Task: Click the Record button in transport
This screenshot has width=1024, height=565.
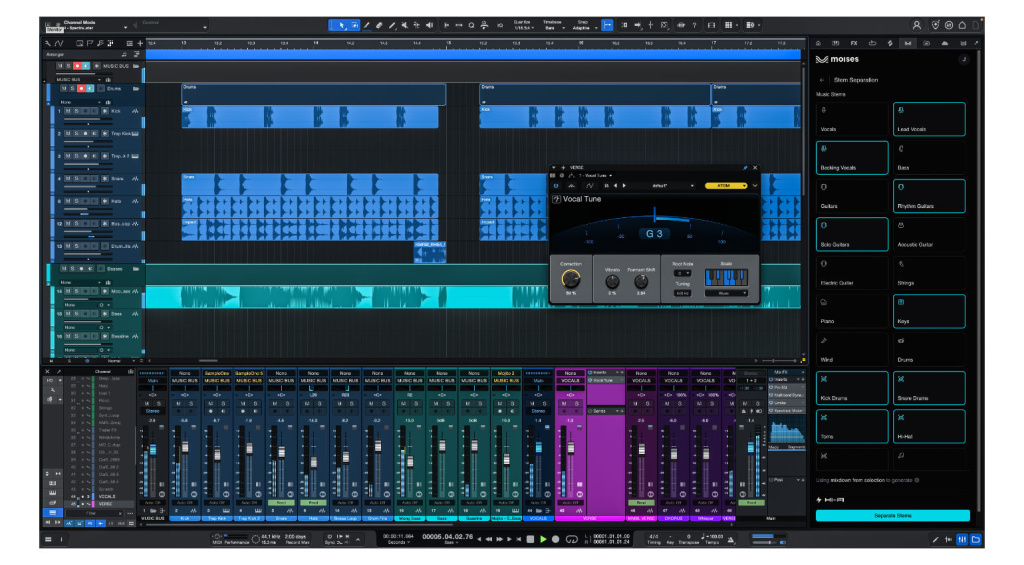Action: (x=556, y=539)
